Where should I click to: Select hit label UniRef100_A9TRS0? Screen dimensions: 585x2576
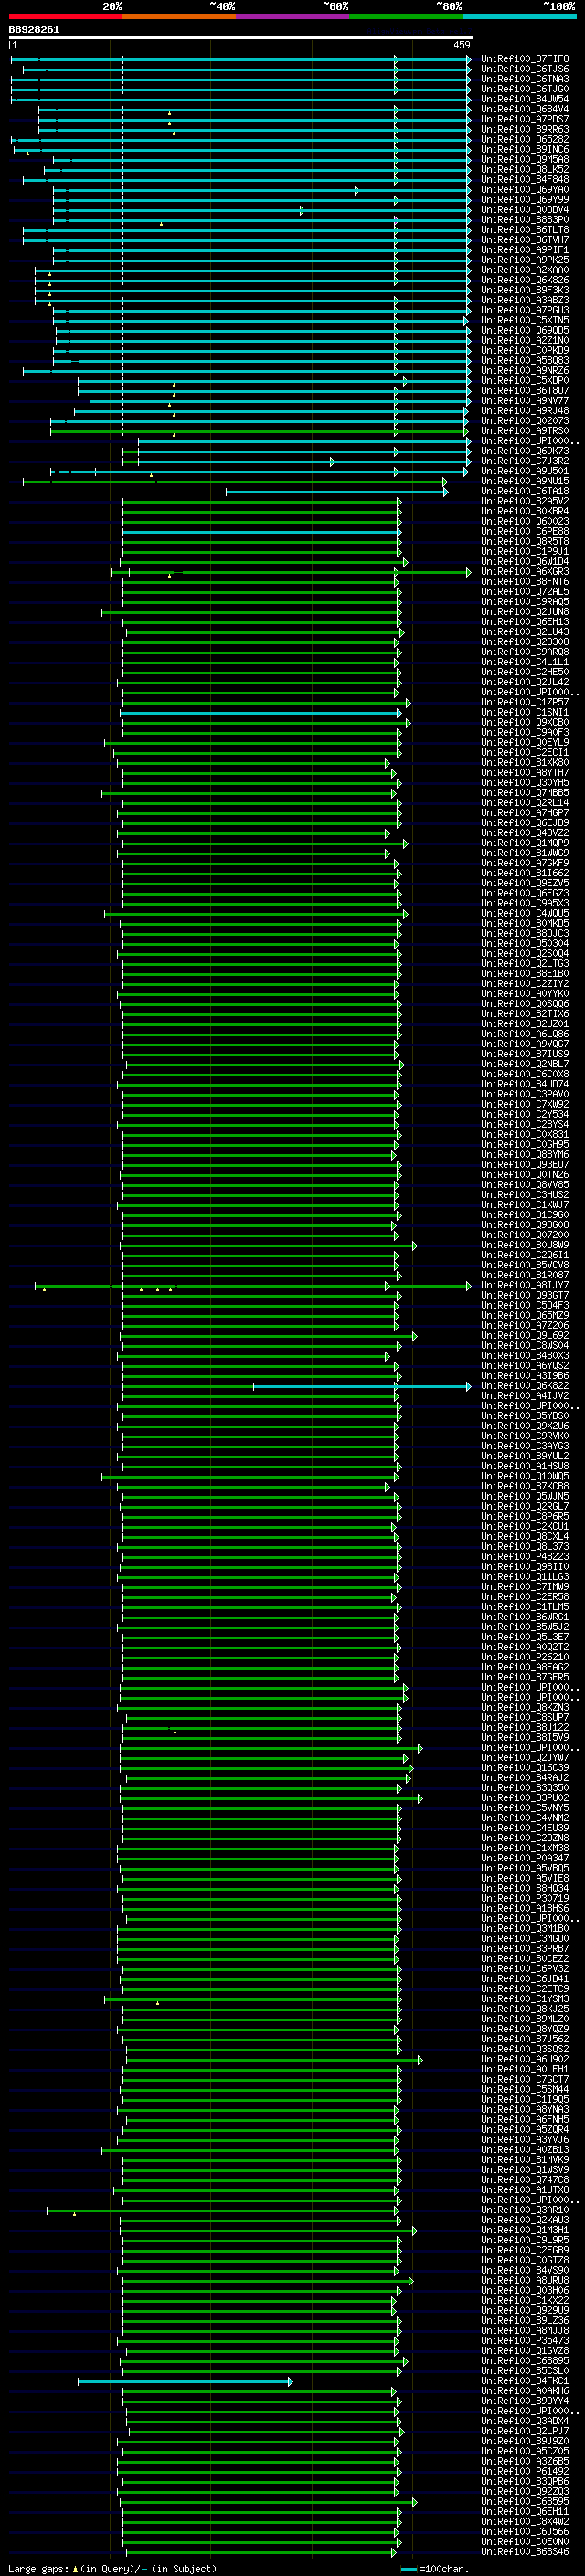(x=525, y=431)
